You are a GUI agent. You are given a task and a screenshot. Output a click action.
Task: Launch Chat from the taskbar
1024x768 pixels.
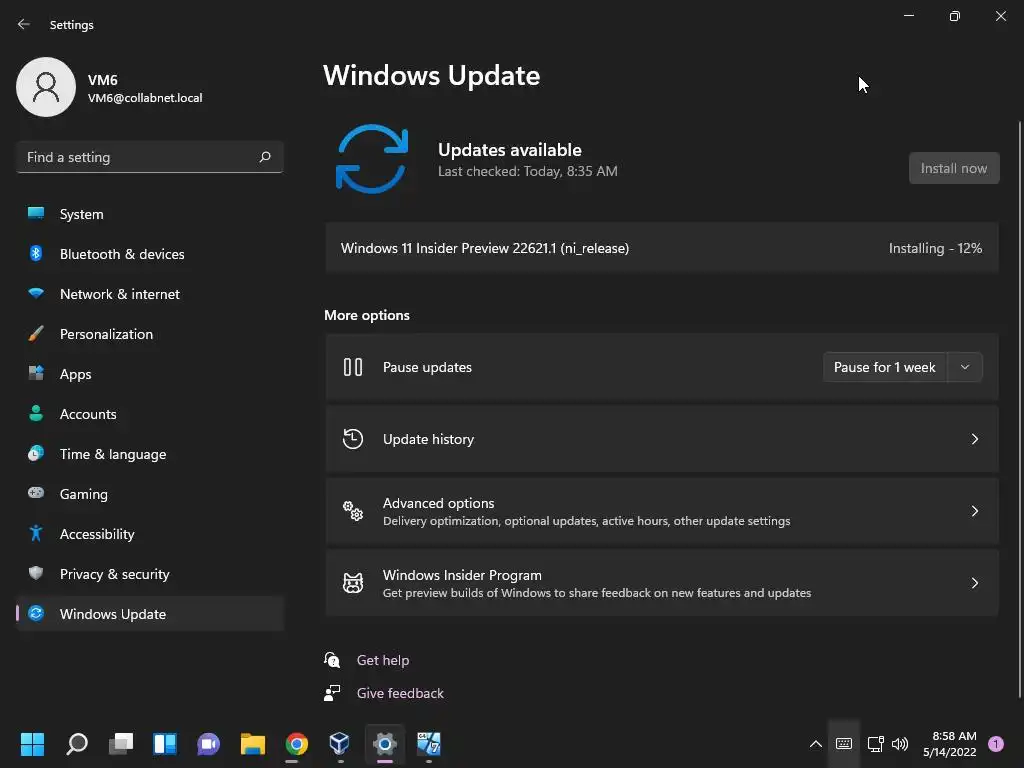[x=209, y=744]
